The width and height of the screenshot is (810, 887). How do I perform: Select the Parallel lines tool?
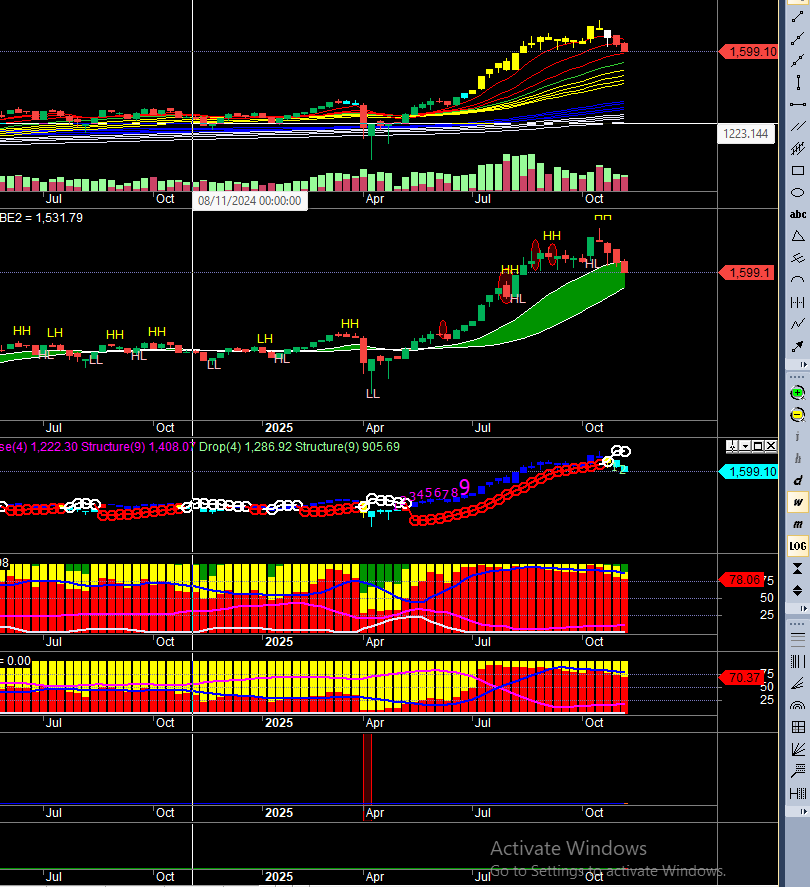click(x=798, y=126)
